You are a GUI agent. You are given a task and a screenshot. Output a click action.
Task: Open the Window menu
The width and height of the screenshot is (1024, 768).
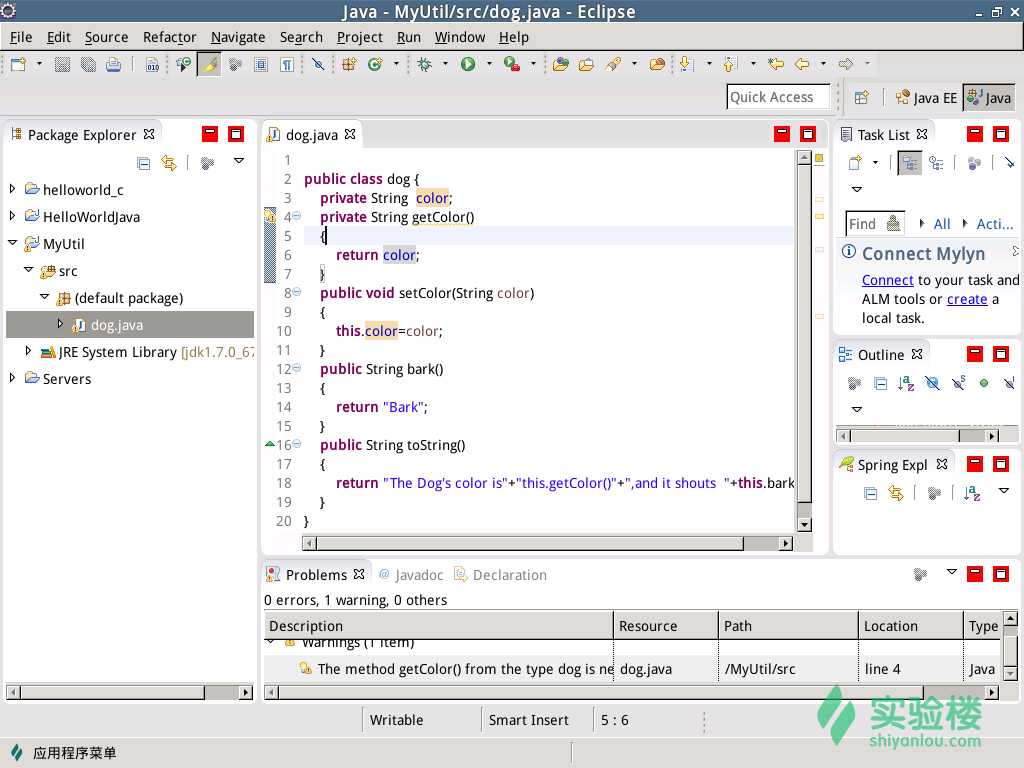click(460, 38)
